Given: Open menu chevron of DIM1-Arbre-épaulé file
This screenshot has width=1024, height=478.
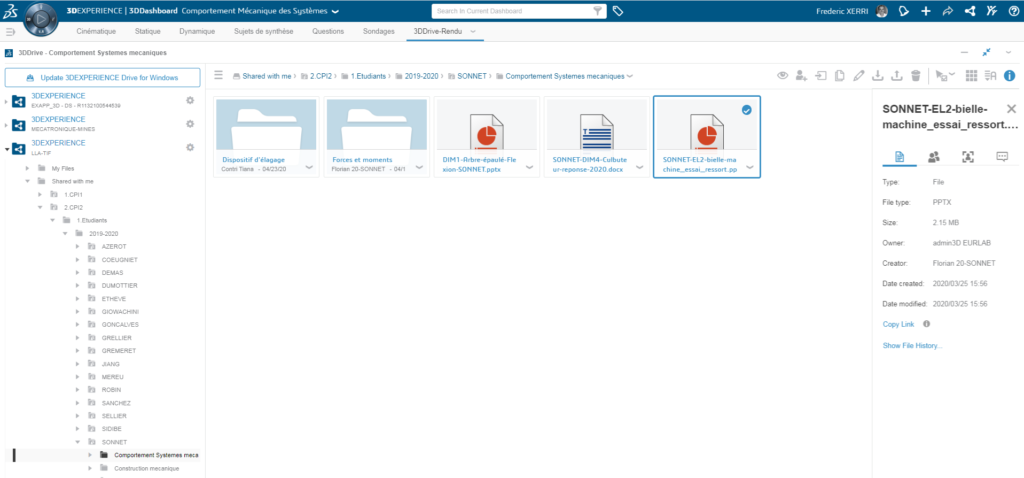Looking at the screenshot, I should point(530,167).
